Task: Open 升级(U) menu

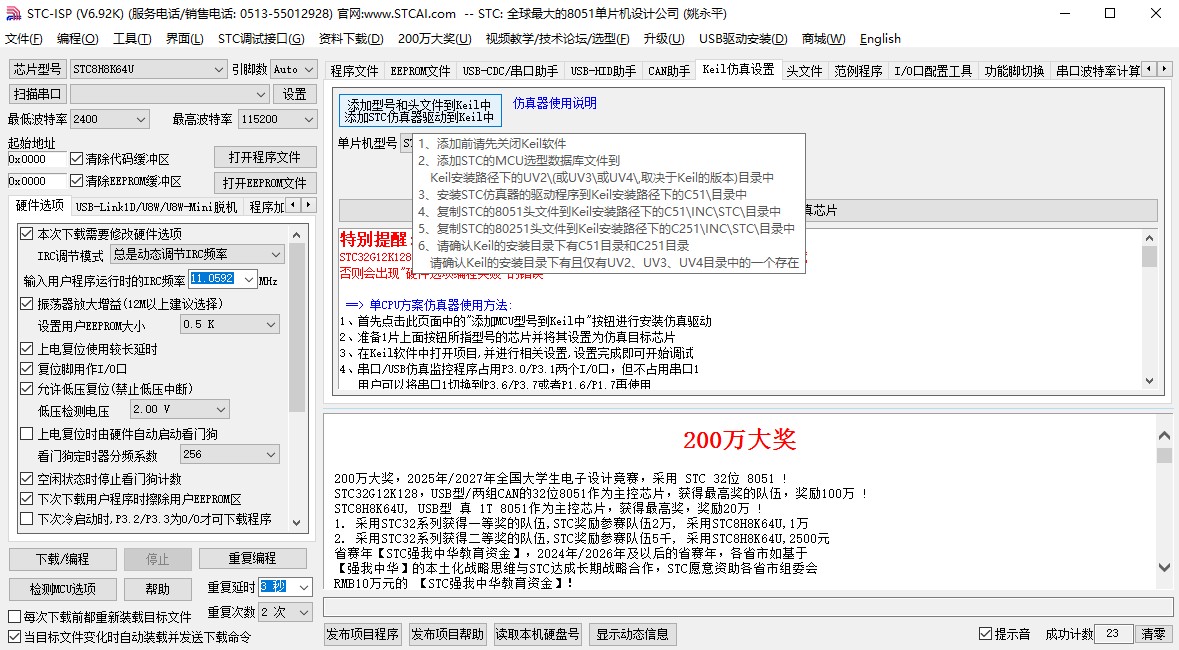Action: 664,39
